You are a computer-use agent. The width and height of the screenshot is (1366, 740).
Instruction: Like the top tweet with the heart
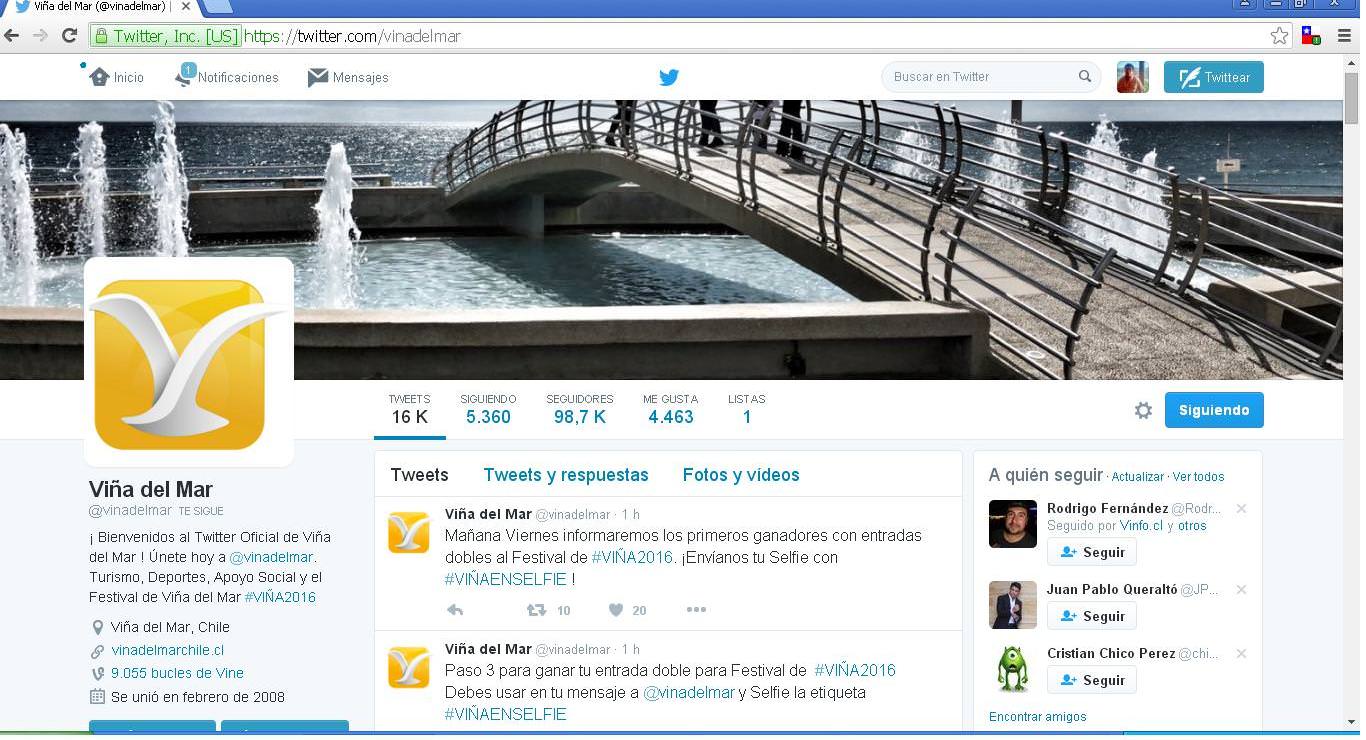pyautogui.click(x=618, y=610)
